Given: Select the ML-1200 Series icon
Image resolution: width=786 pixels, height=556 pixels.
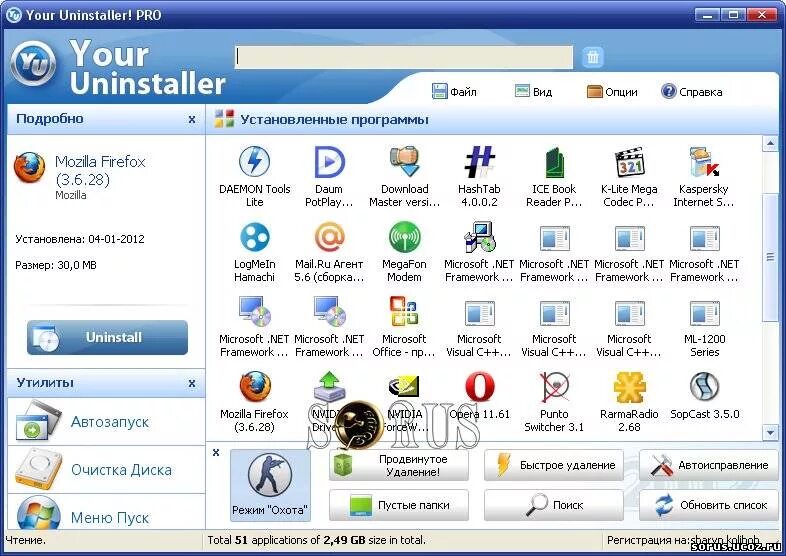Looking at the screenshot, I should tap(704, 314).
